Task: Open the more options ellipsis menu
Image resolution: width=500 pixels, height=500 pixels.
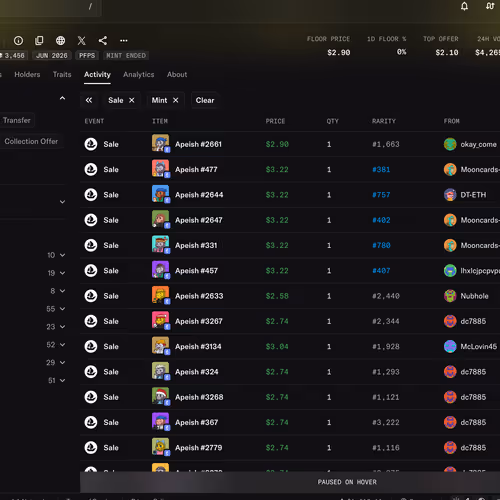Action: (x=124, y=41)
